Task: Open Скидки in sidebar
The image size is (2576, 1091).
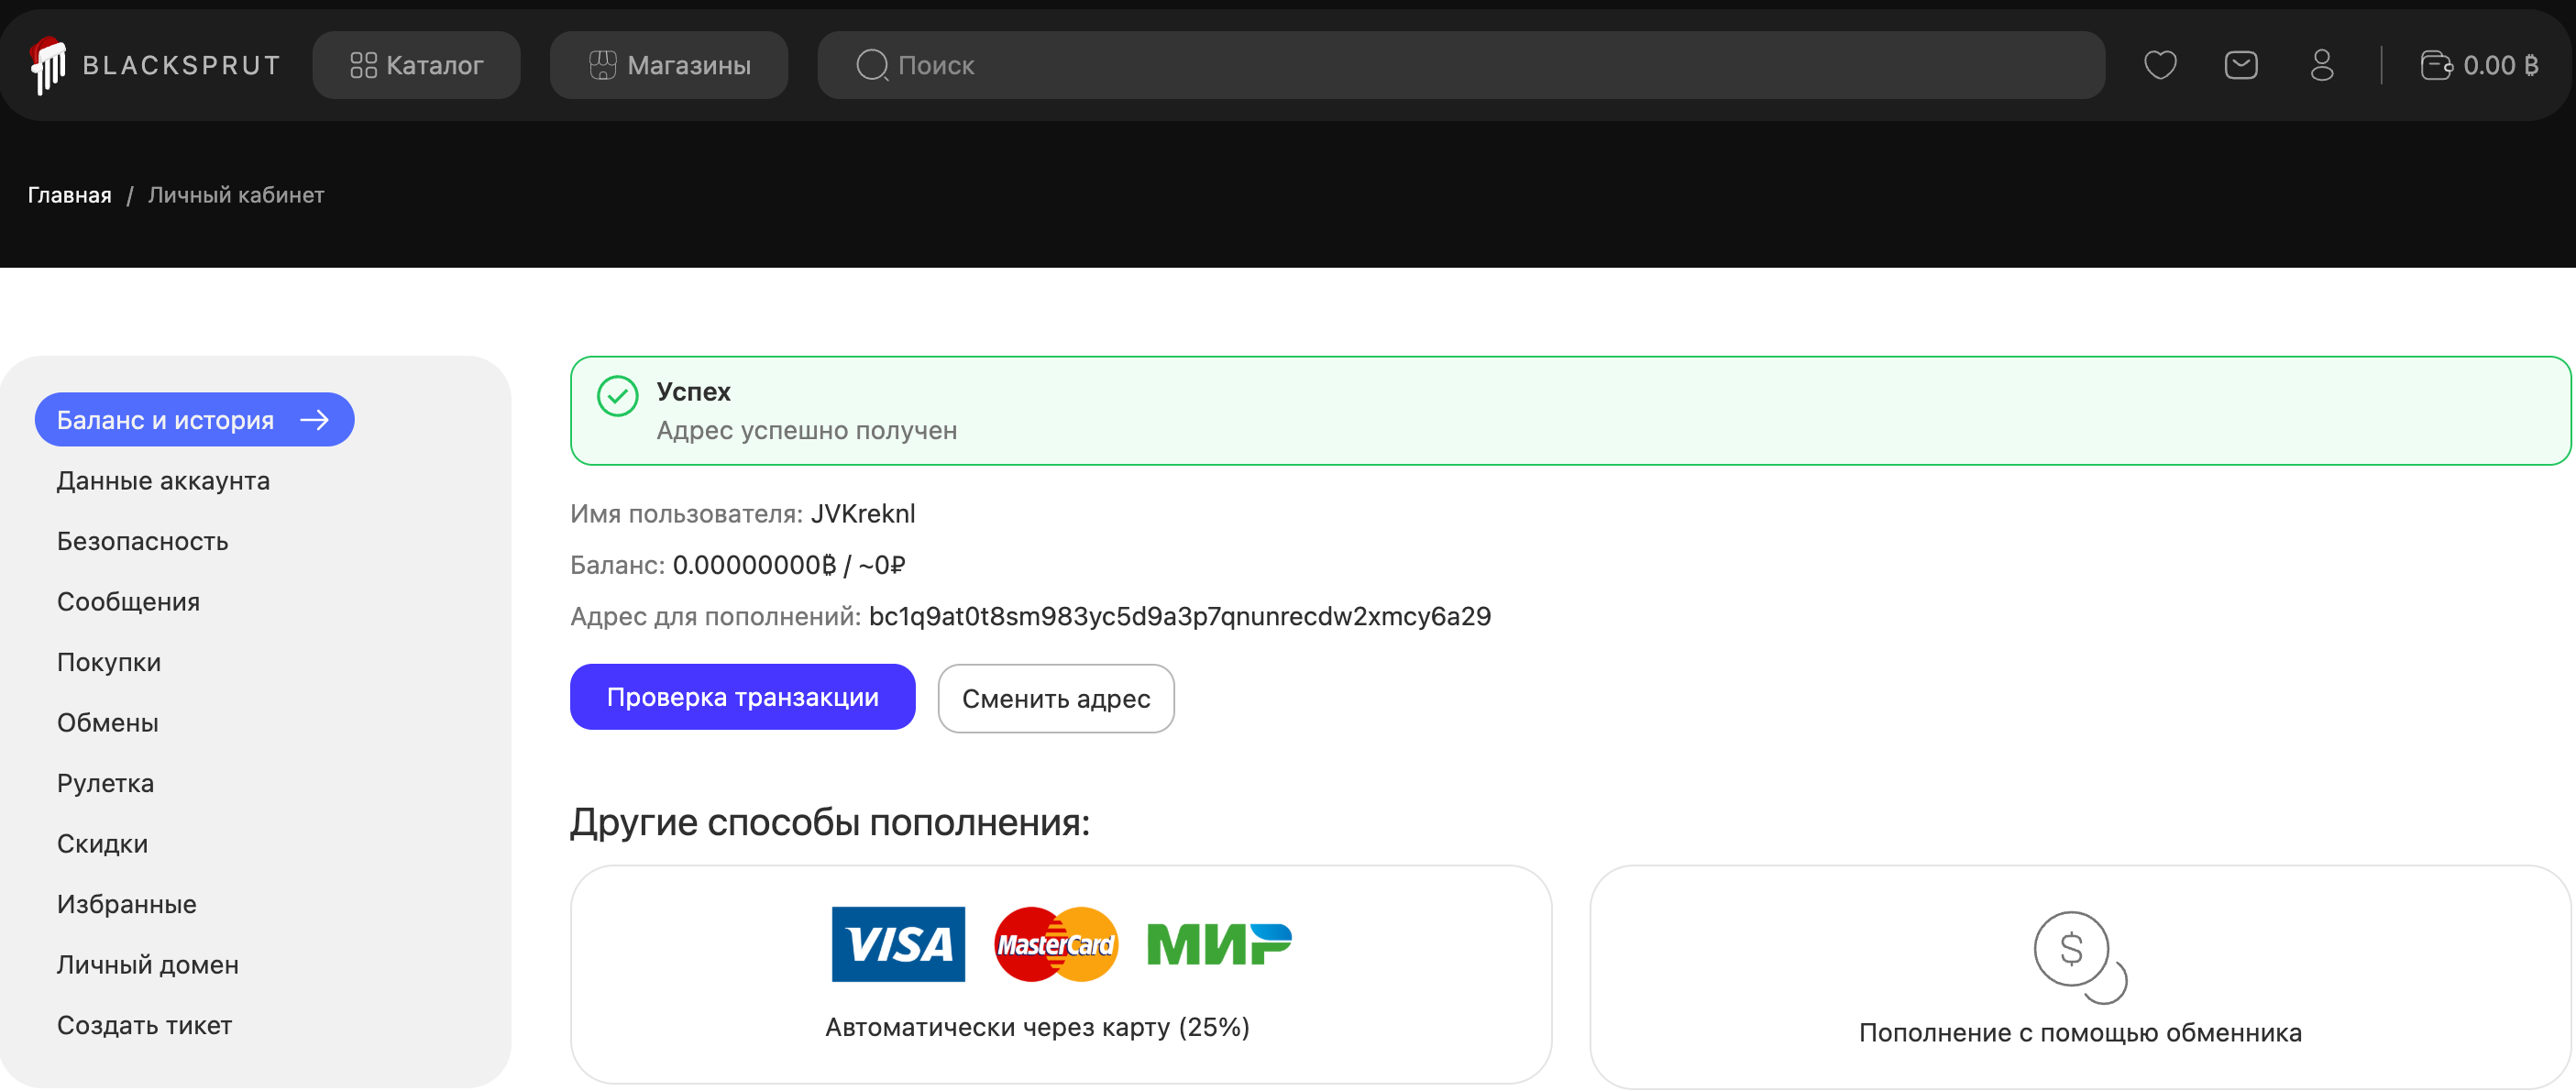Action: tap(102, 844)
